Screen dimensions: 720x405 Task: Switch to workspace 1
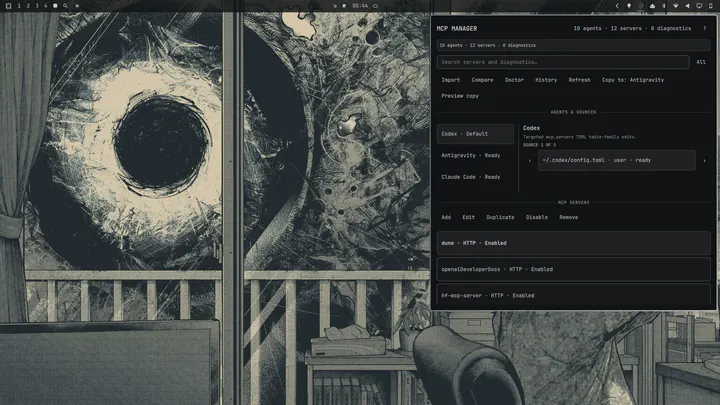click(x=19, y=6)
